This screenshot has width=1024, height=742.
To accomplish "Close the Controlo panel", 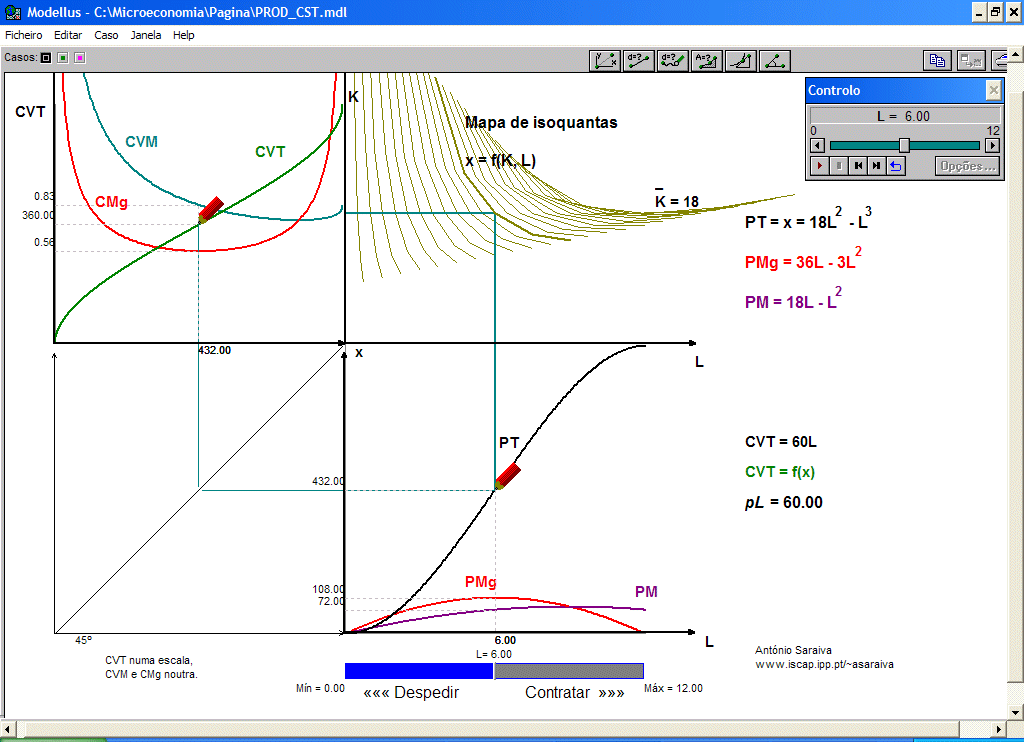I will tap(992, 90).
